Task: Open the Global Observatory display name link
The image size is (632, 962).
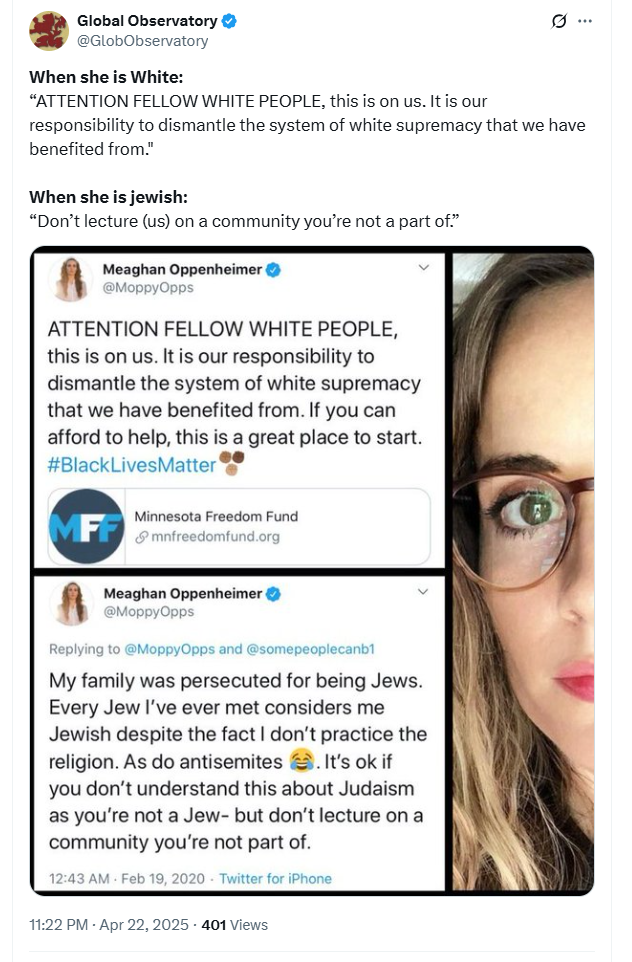Action: [147, 21]
